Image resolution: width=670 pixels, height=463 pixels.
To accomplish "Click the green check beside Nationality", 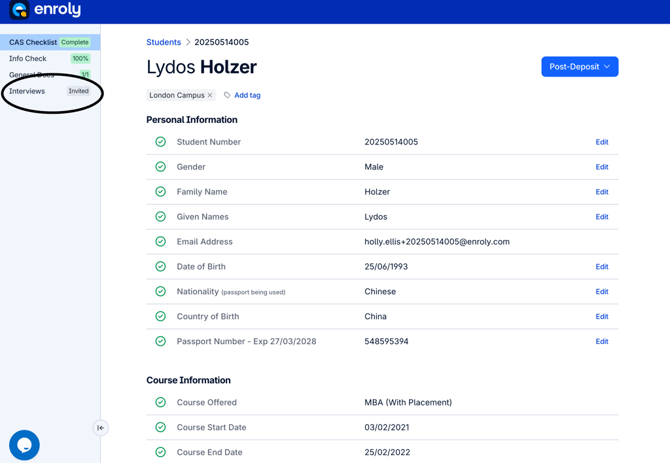I will [161, 291].
